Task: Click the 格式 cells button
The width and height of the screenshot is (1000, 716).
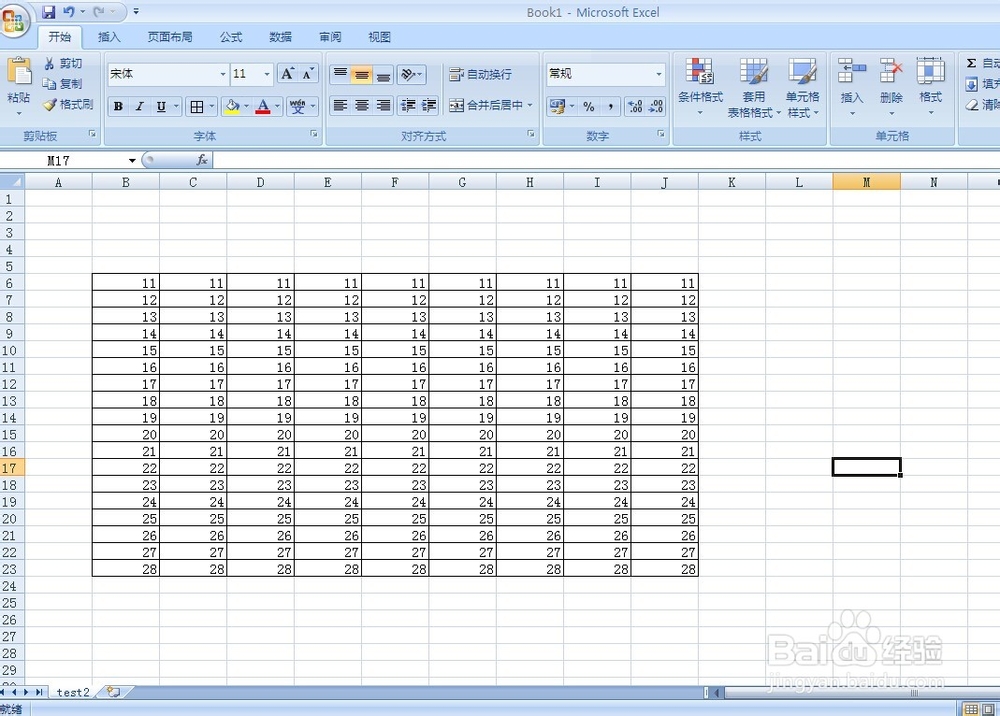Action: pyautogui.click(x=930, y=87)
